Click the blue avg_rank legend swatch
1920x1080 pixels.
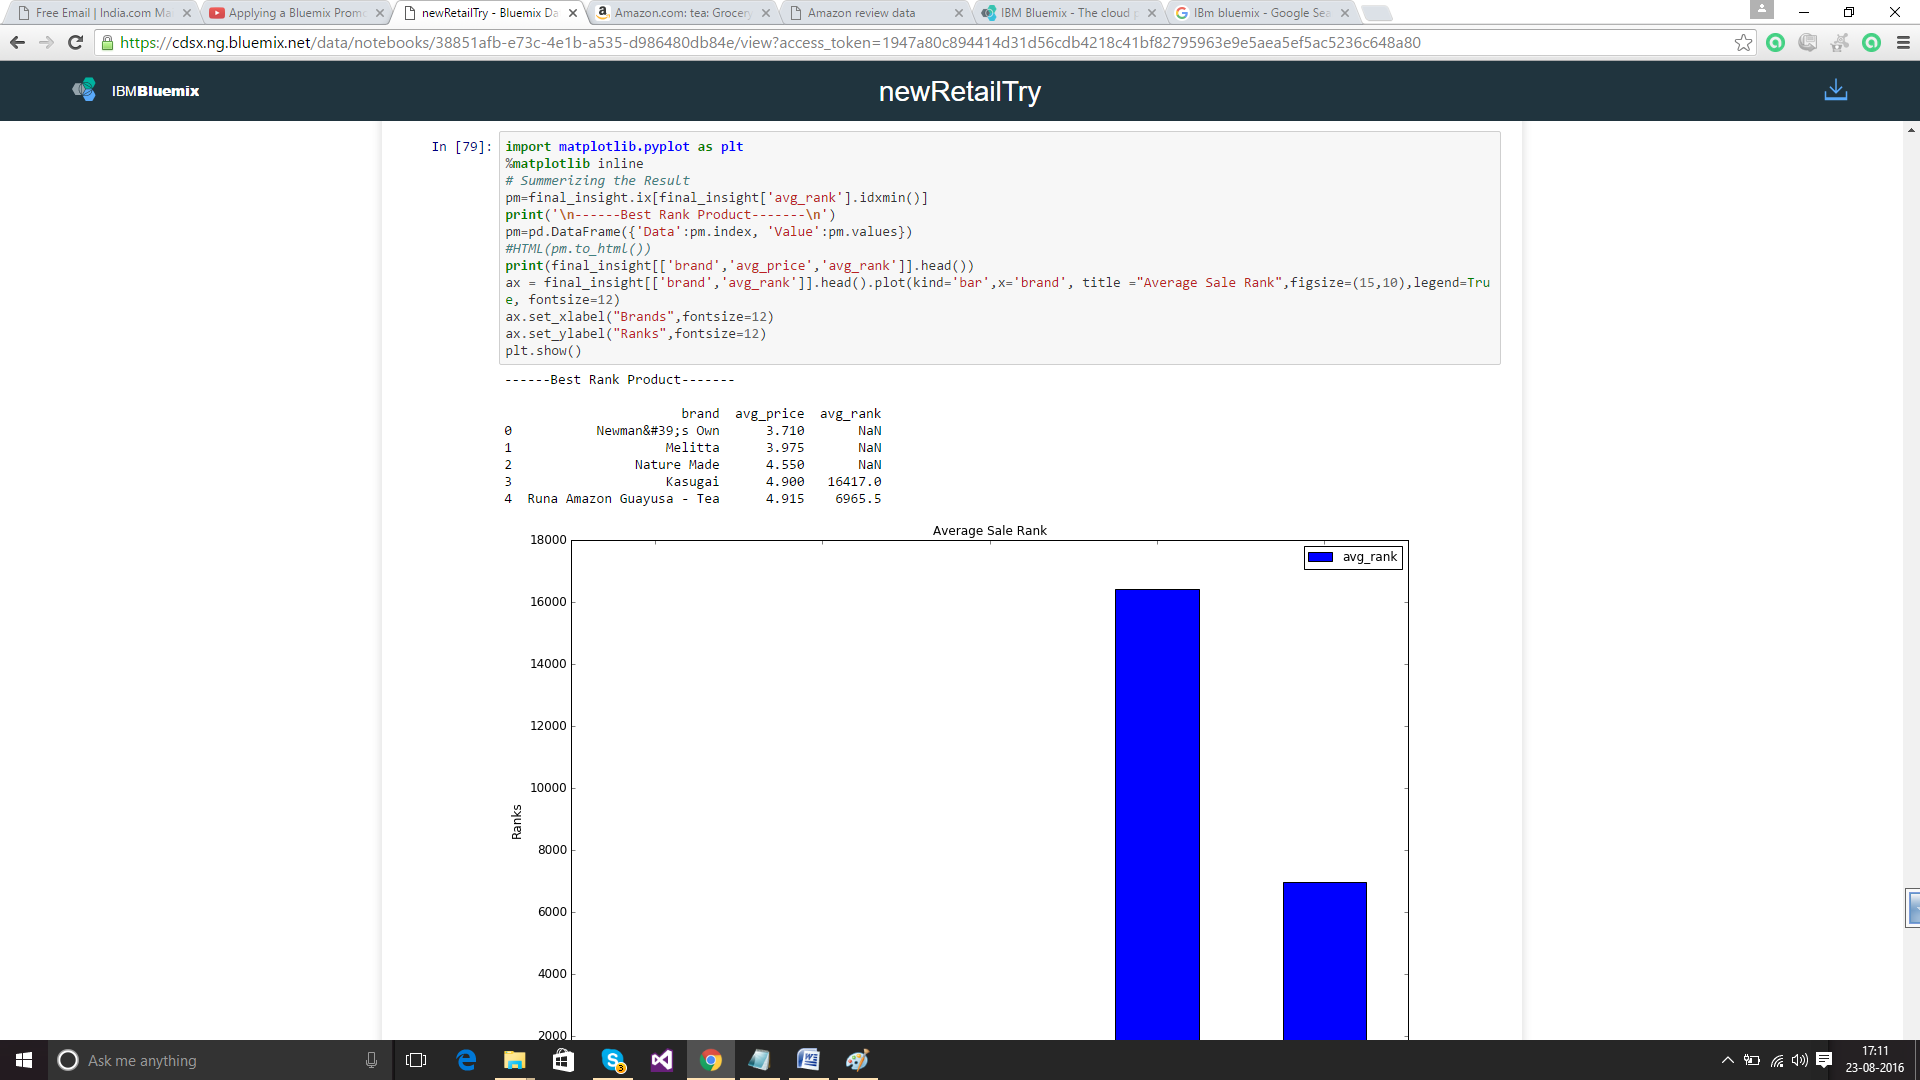point(1320,557)
